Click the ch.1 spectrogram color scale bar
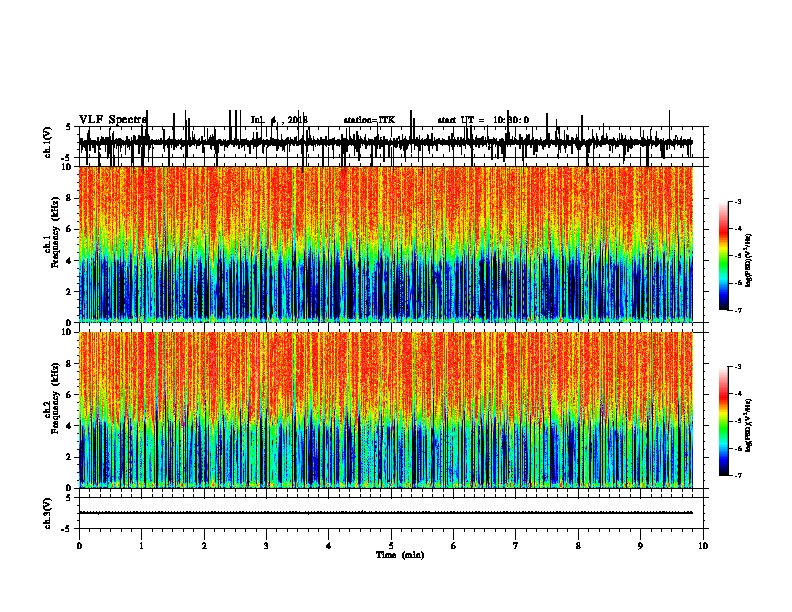The height and width of the screenshot is (612, 792). coord(724,256)
